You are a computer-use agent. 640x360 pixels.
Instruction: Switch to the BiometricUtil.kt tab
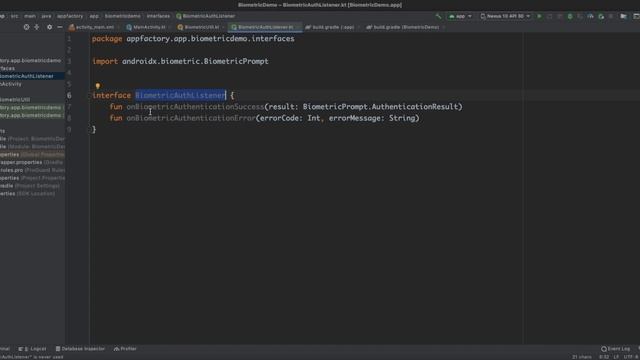tap(200, 27)
